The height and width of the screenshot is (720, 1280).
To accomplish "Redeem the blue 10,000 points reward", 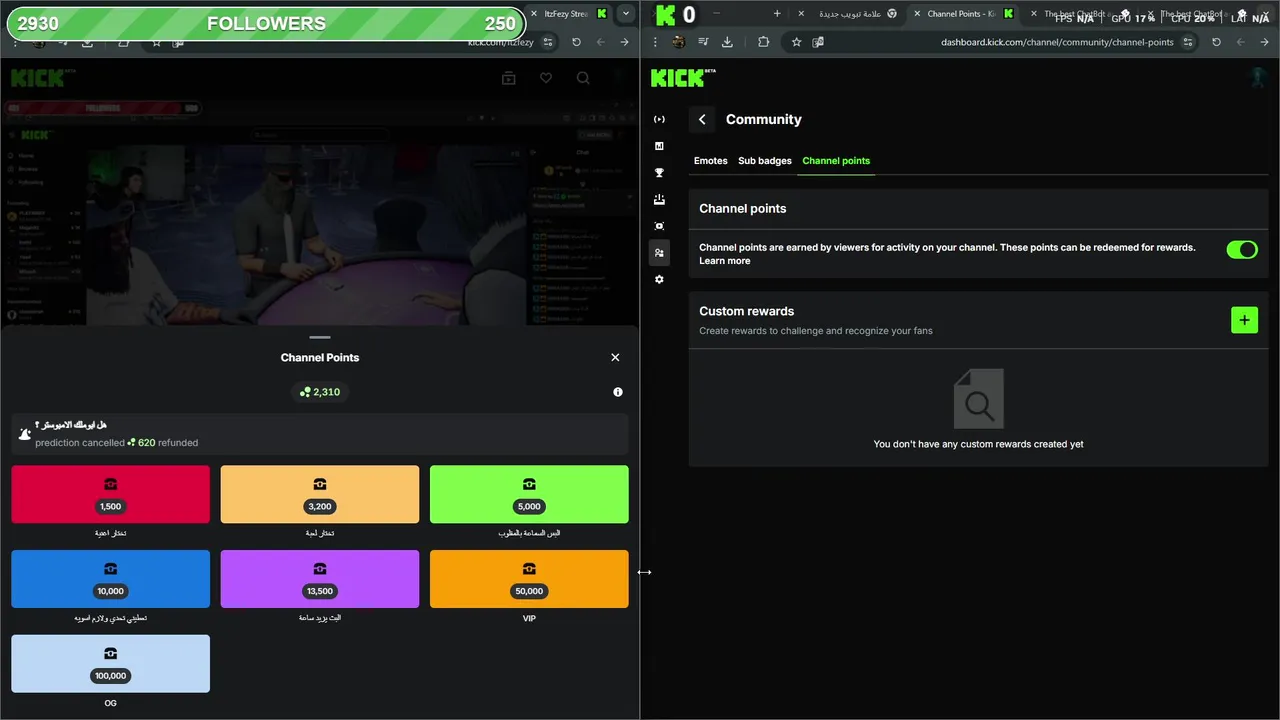I will click(x=110, y=579).
